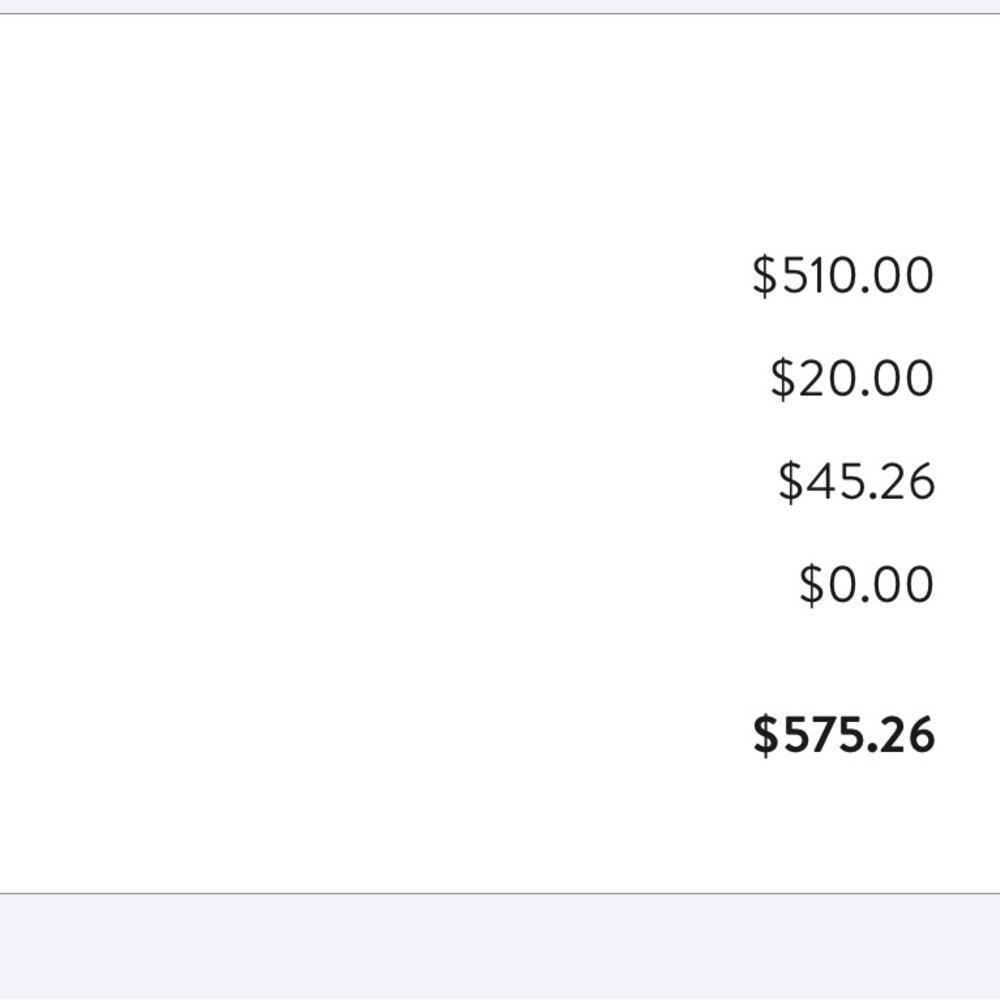
Task: Select the $20.00 line amount
Action: pos(852,379)
